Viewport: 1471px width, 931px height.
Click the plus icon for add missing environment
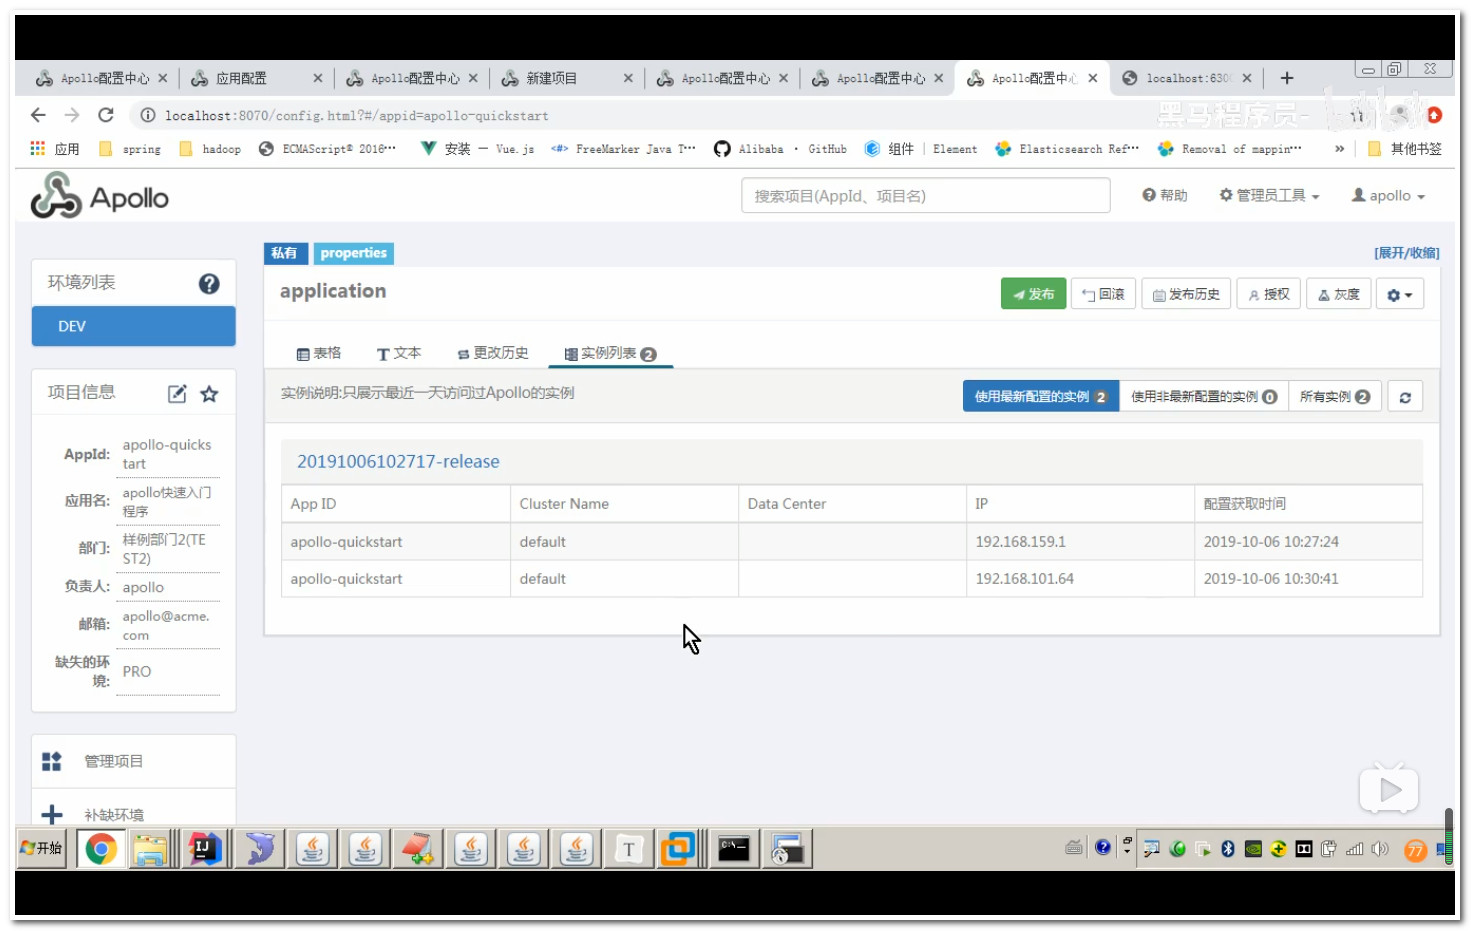[52, 814]
